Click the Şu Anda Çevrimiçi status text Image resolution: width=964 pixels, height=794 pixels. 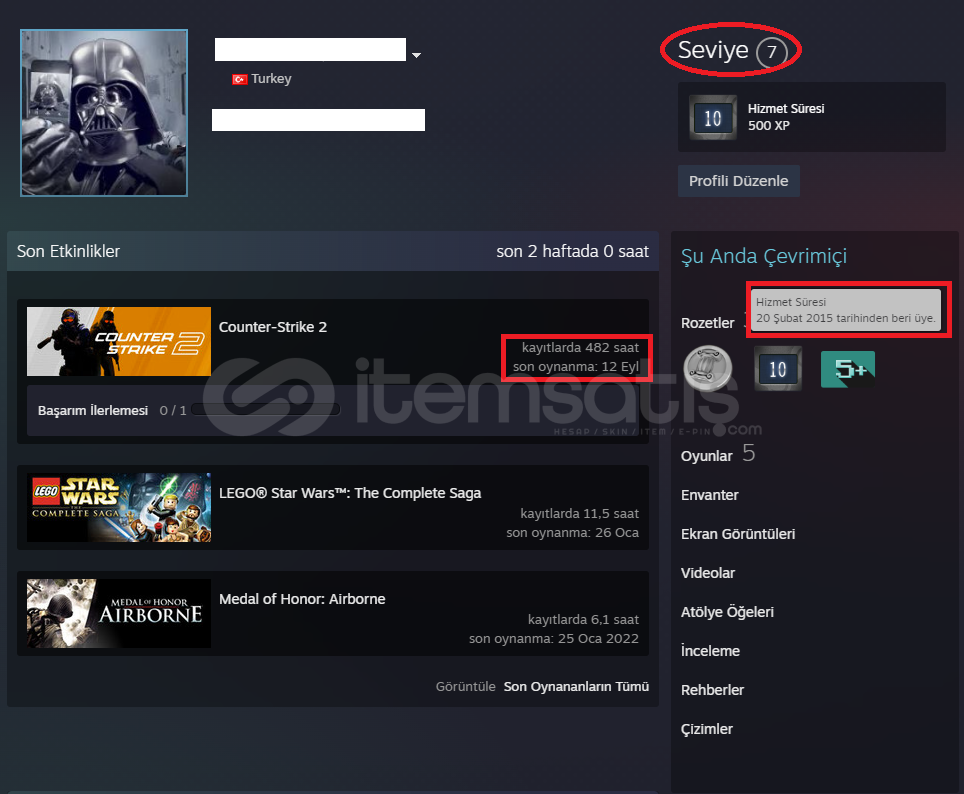(x=764, y=256)
